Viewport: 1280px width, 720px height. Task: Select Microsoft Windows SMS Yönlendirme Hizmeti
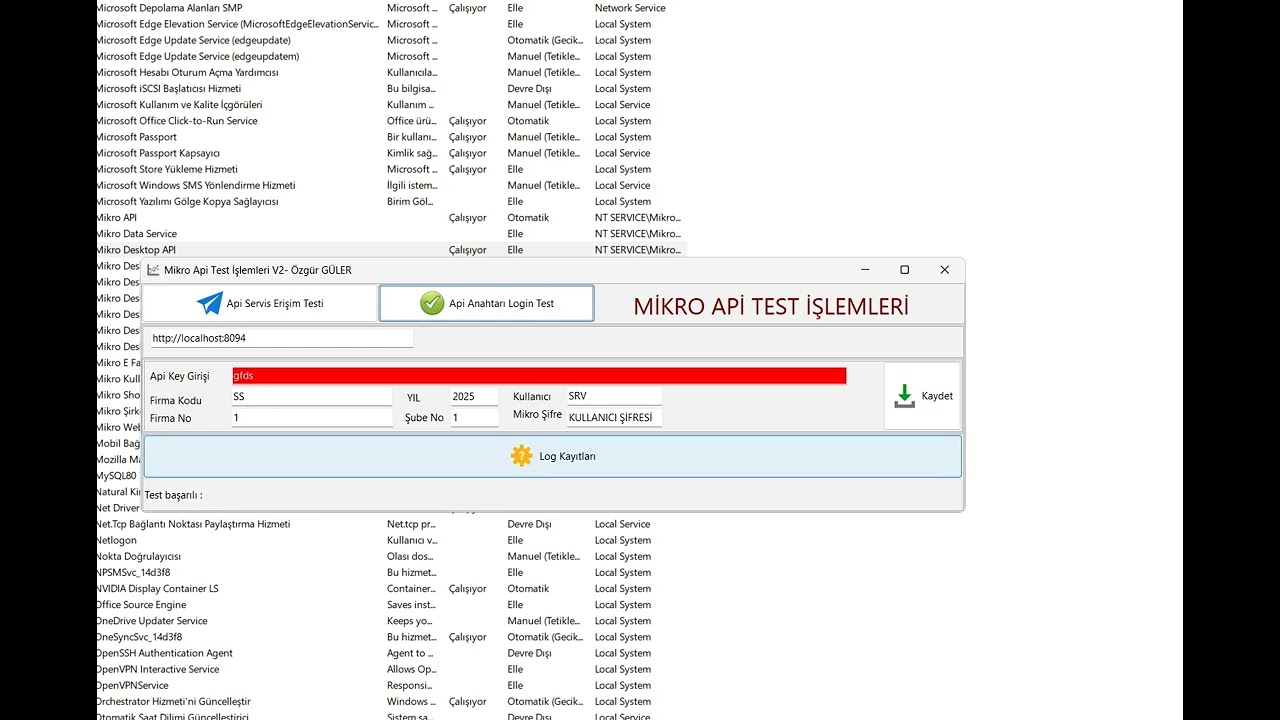(391, 185)
